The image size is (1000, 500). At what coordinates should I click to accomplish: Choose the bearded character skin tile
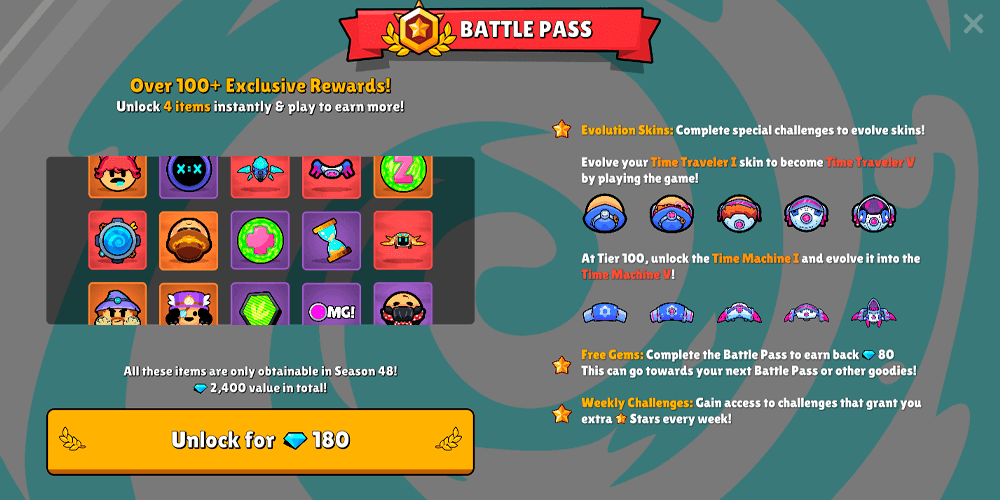click(x=189, y=240)
